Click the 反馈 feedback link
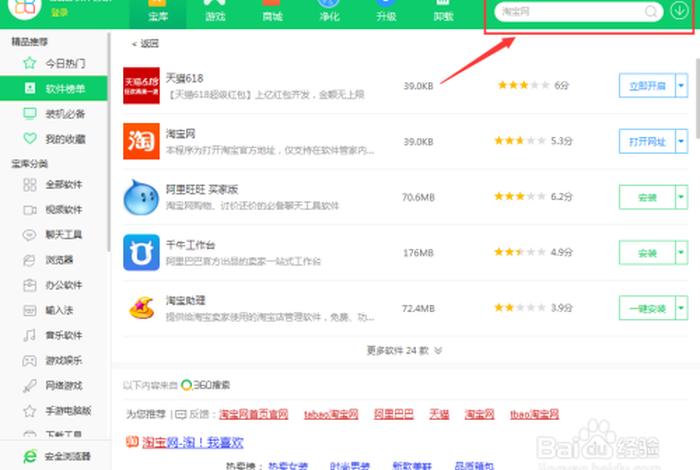 (199, 414)
